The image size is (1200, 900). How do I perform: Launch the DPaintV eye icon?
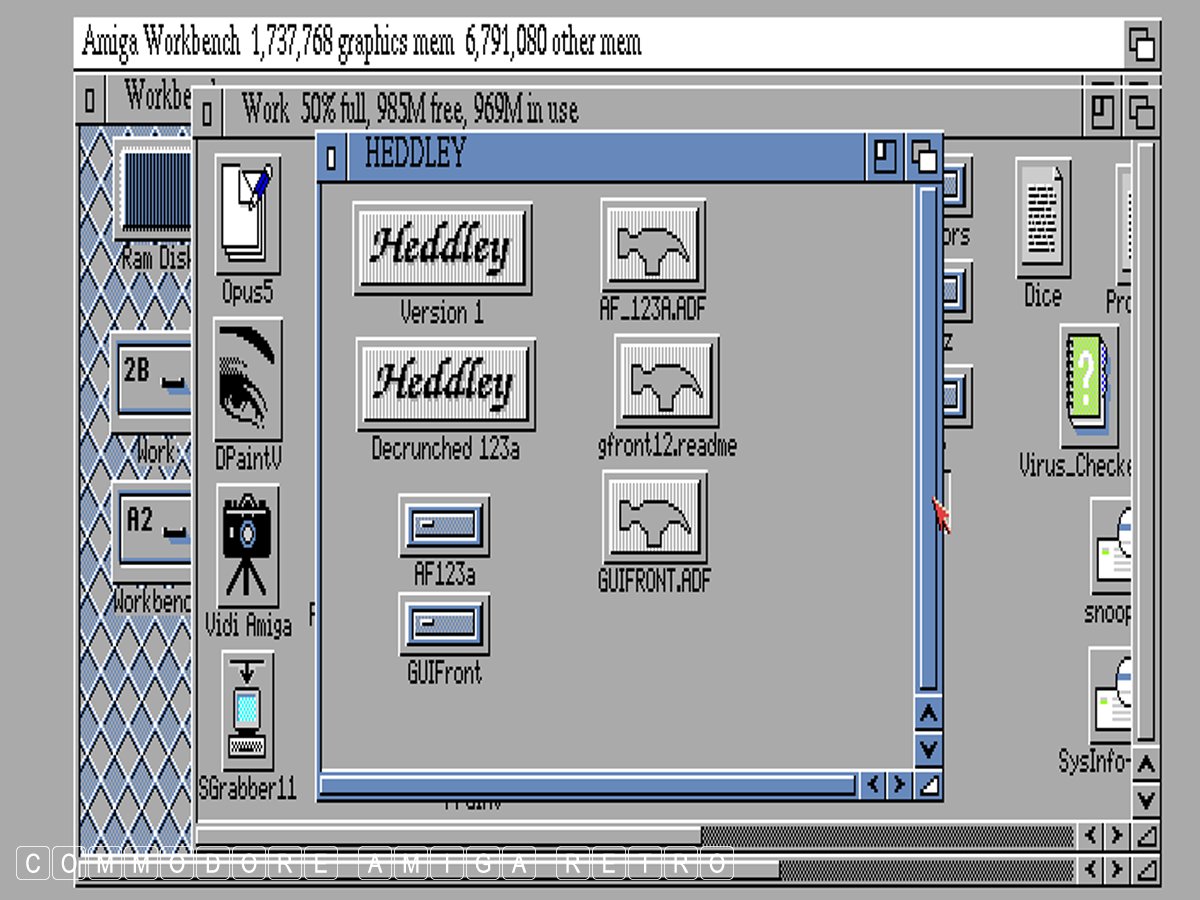pyautogui.click(x=247, y=380)
